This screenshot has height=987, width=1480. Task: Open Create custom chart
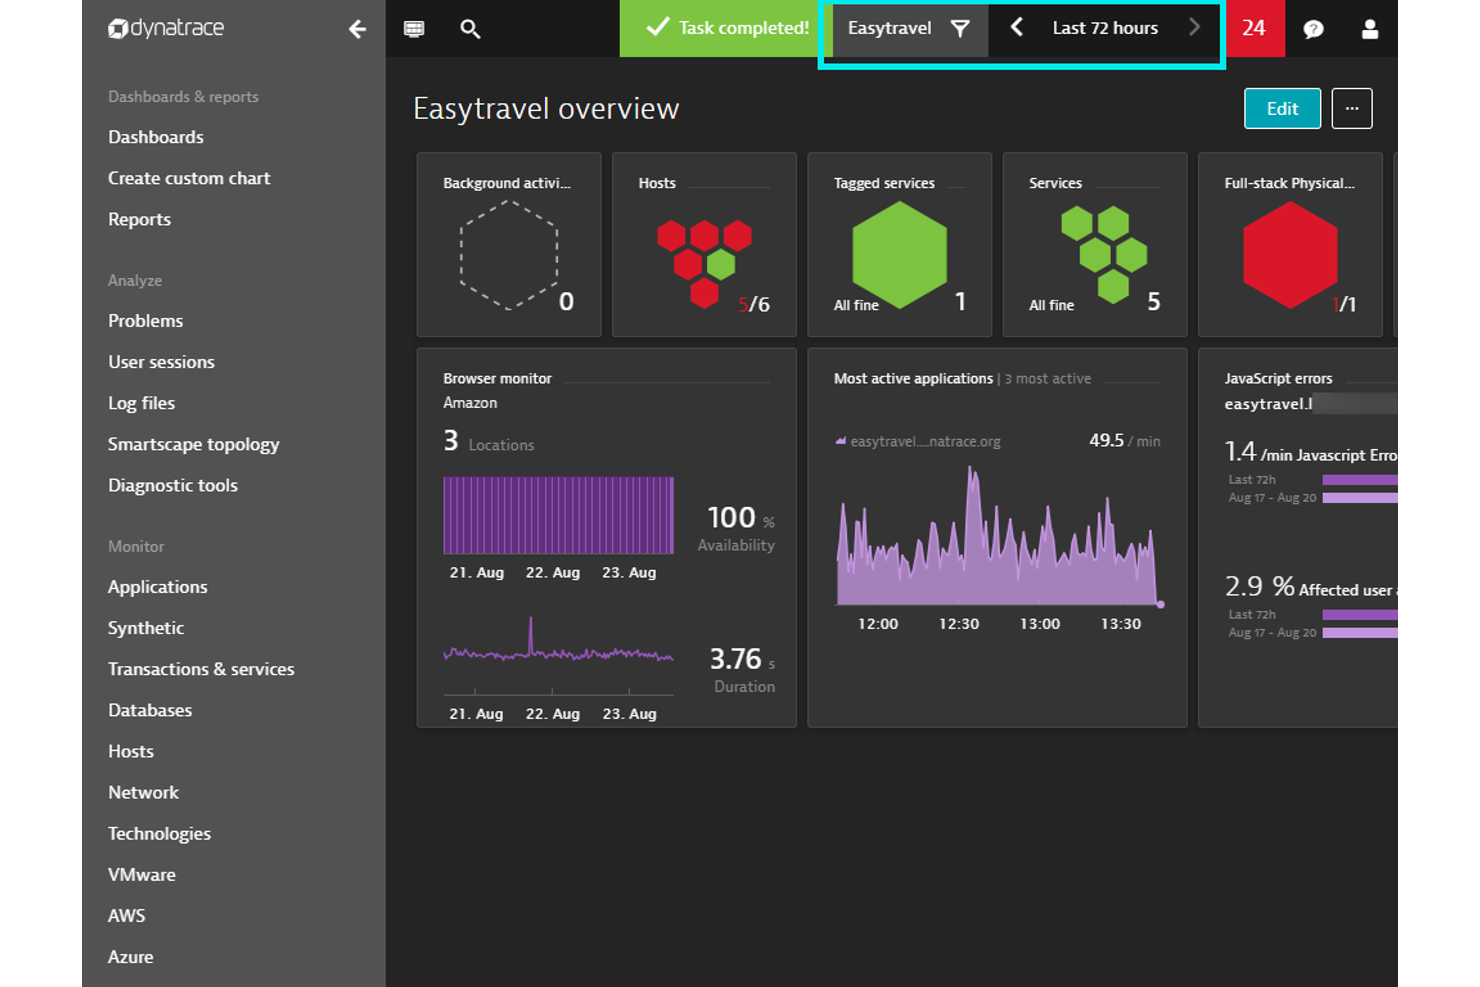point(189,177)
